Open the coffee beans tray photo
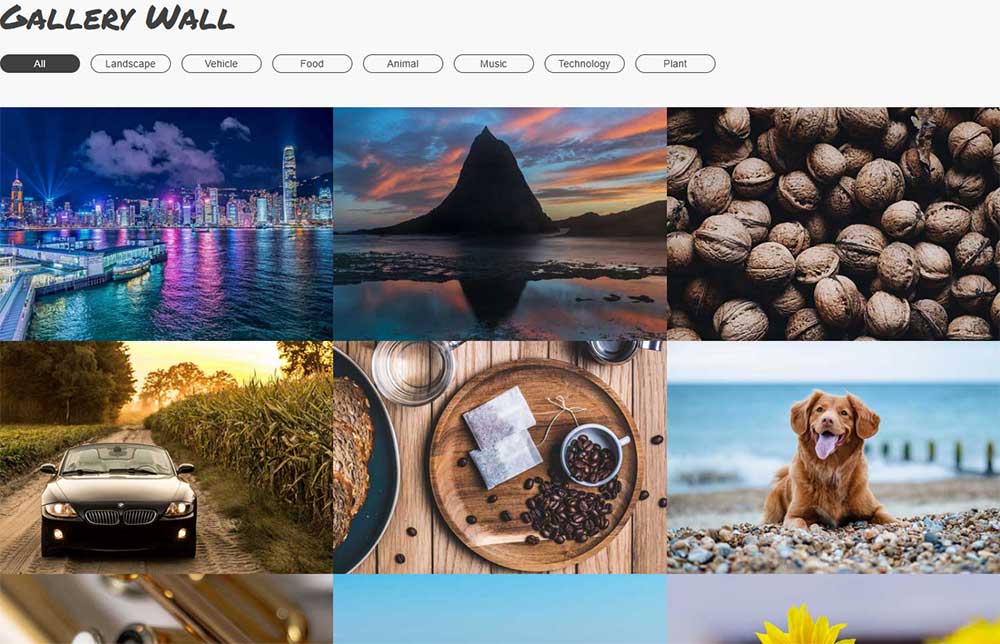This screenshot has width=1000, height=644. [x=500, y=457]
